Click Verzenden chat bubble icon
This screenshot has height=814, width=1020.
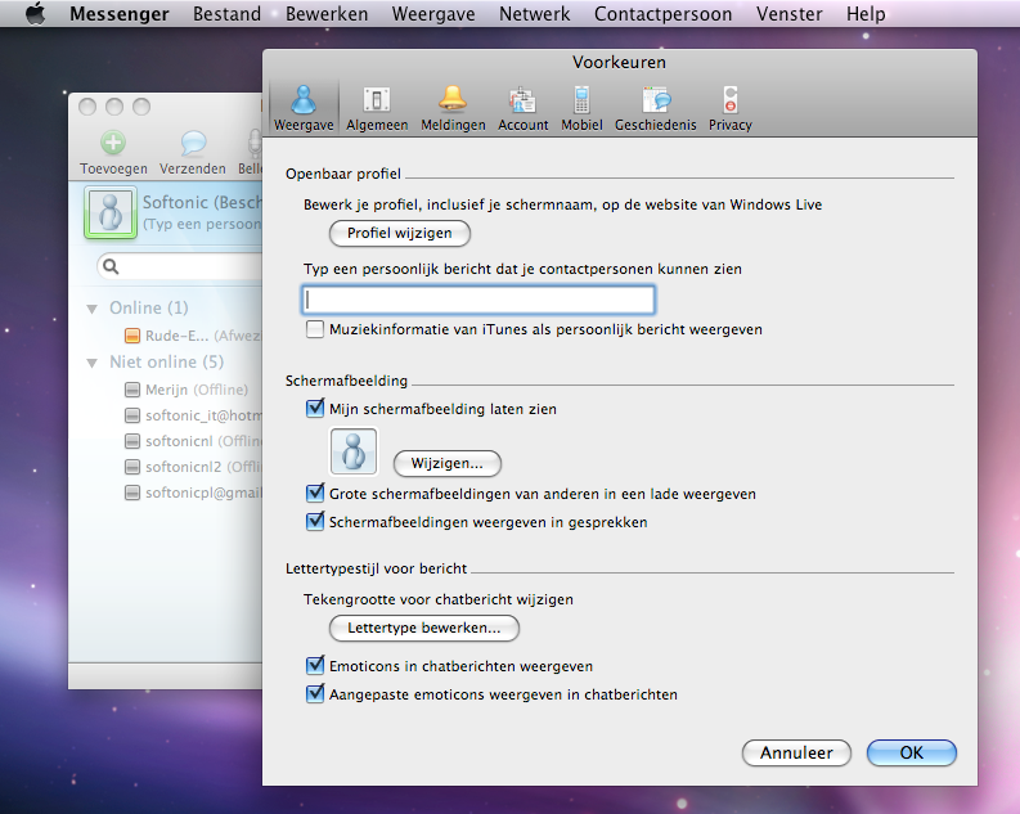tap(193, 142)
